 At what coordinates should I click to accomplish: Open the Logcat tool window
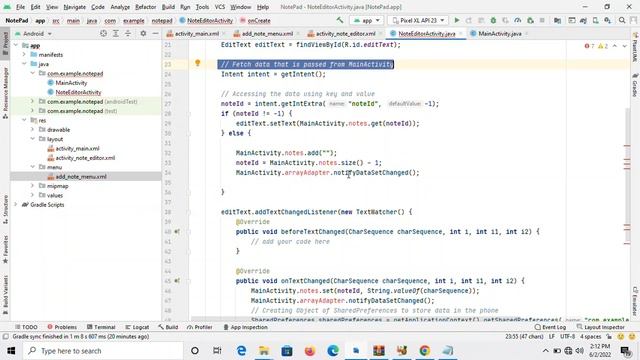[137, 327]
